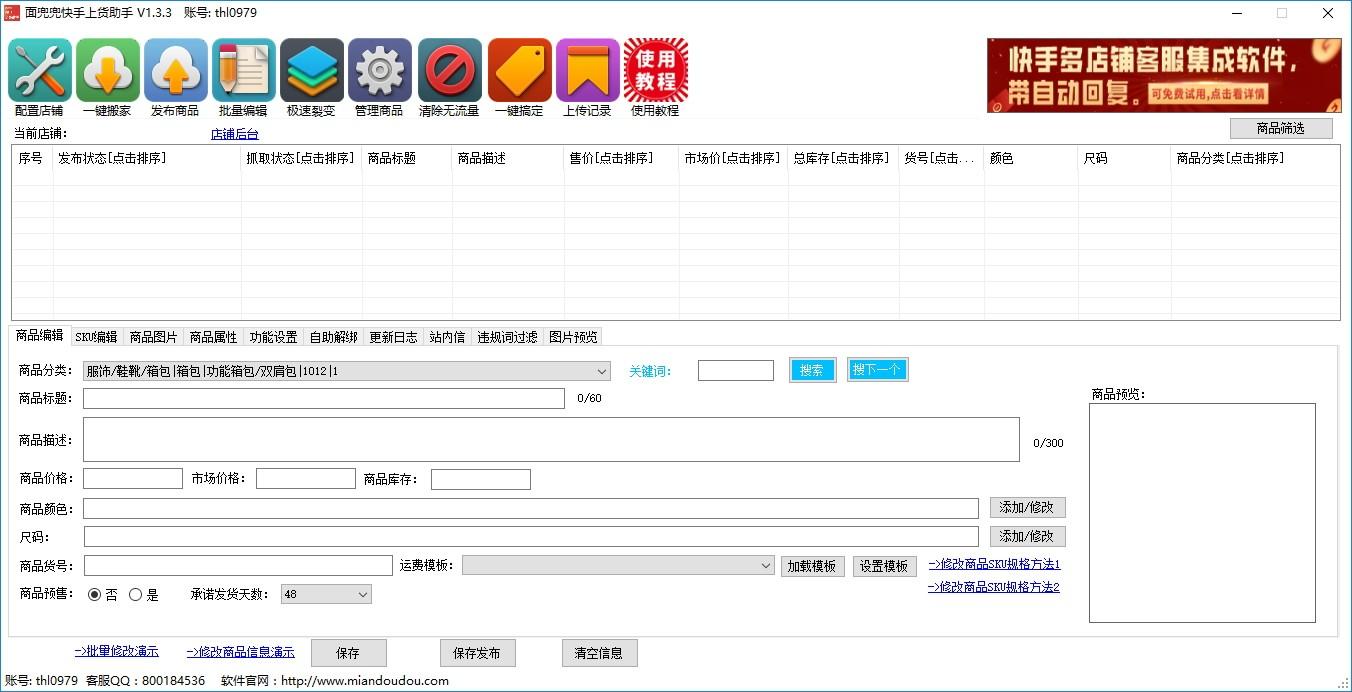Screen dimensions: 1352x692
Task: Click the 商品标题 column header
Action: pyautogui.click(x=407, y=158)
